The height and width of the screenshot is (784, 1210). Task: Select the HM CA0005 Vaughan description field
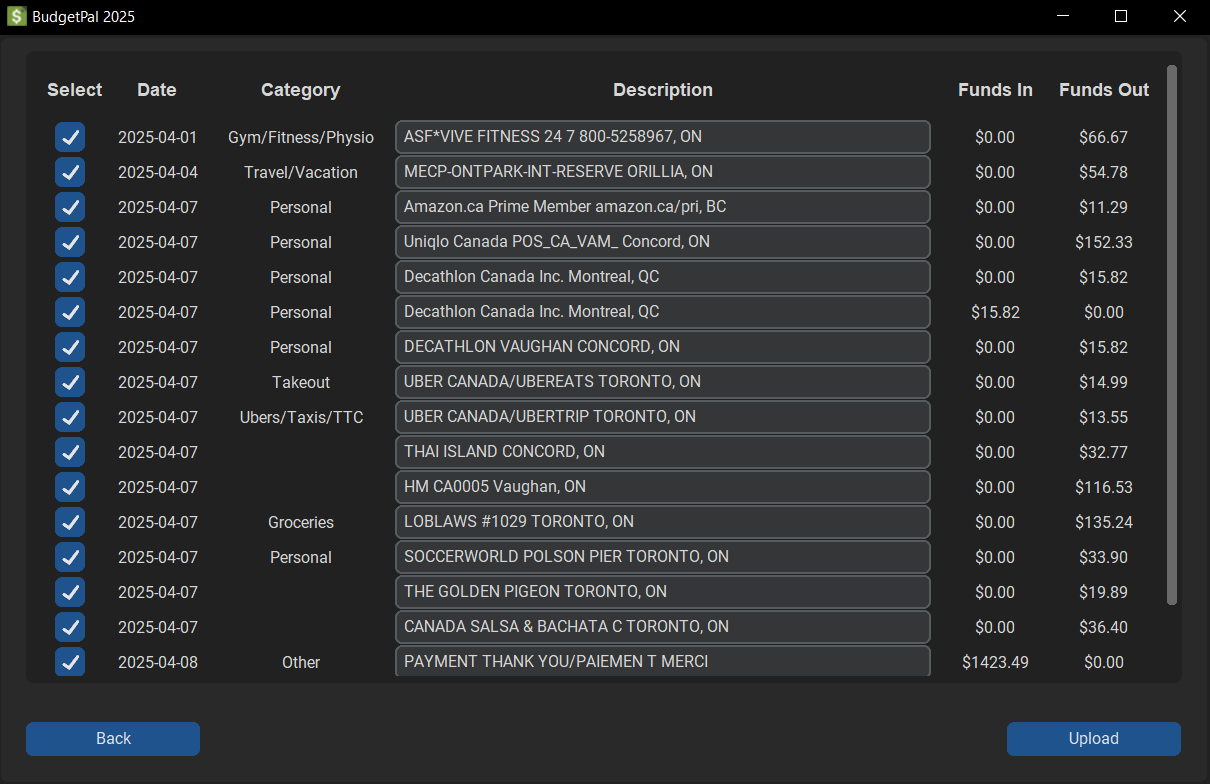point(662,487)
